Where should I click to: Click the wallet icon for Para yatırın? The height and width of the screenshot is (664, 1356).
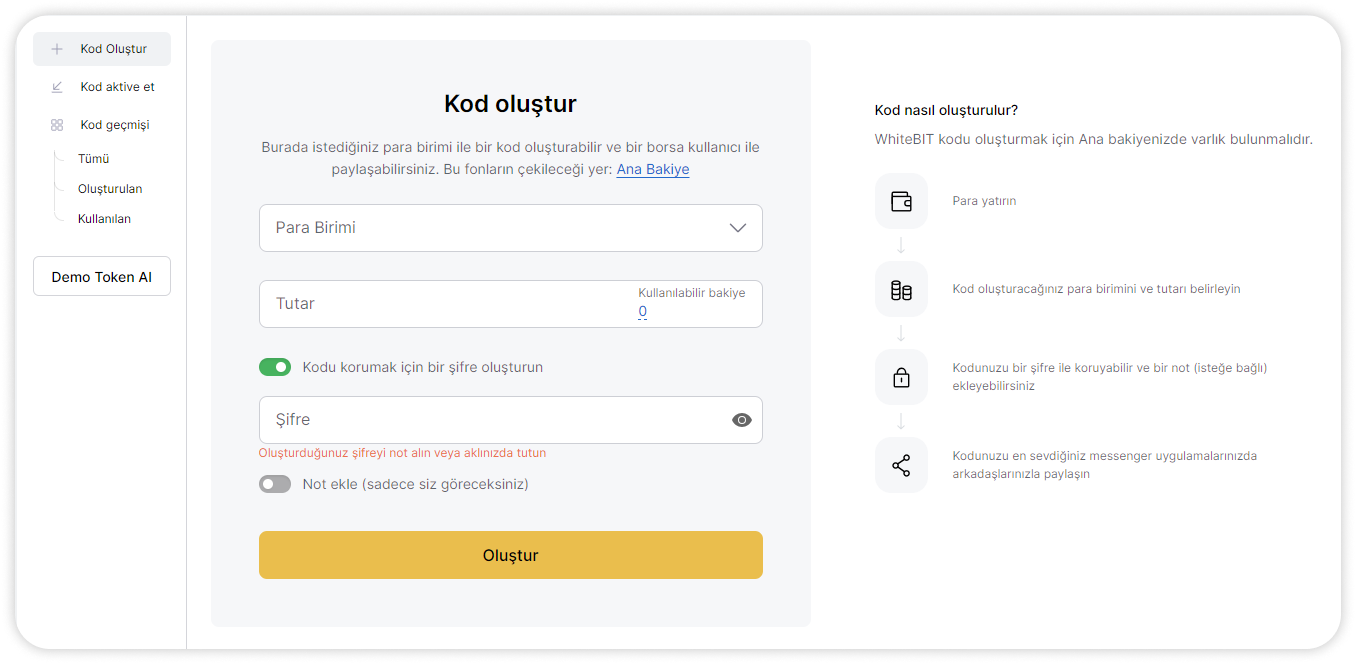coord(901,201)
